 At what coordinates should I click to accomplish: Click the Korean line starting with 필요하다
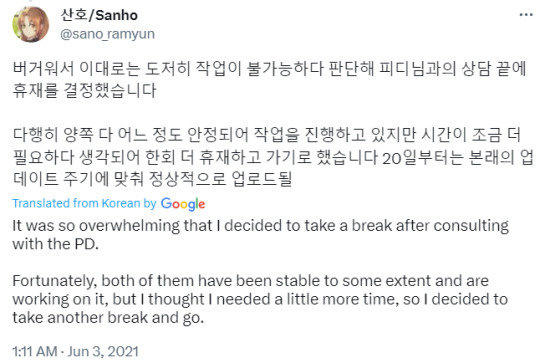click(273, 157)
